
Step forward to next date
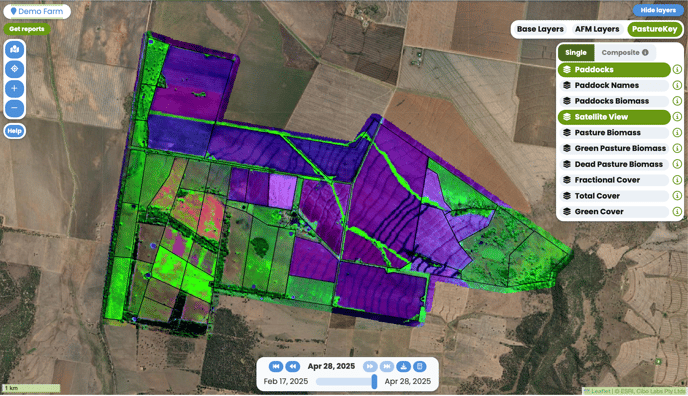point(370,366)
